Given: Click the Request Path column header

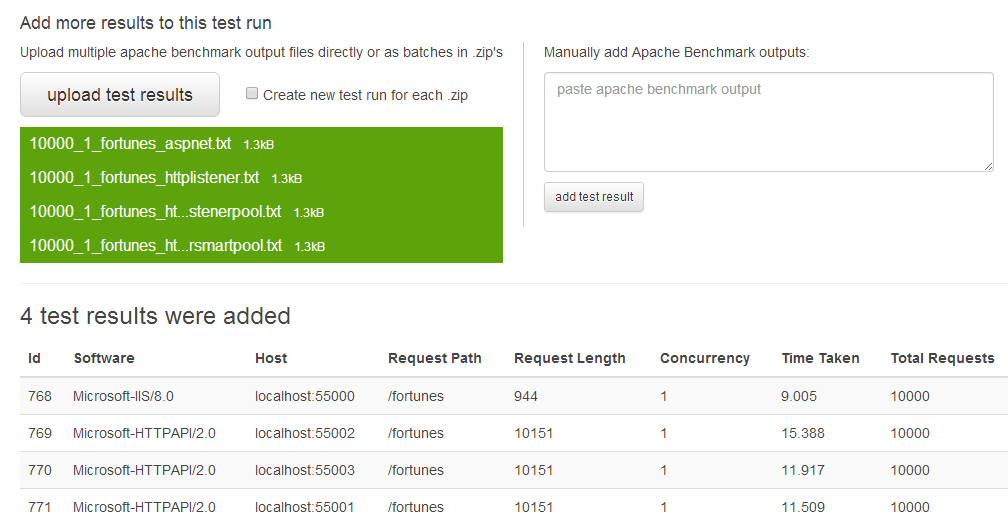Looking at the screenshot, I should pos(435,358).
